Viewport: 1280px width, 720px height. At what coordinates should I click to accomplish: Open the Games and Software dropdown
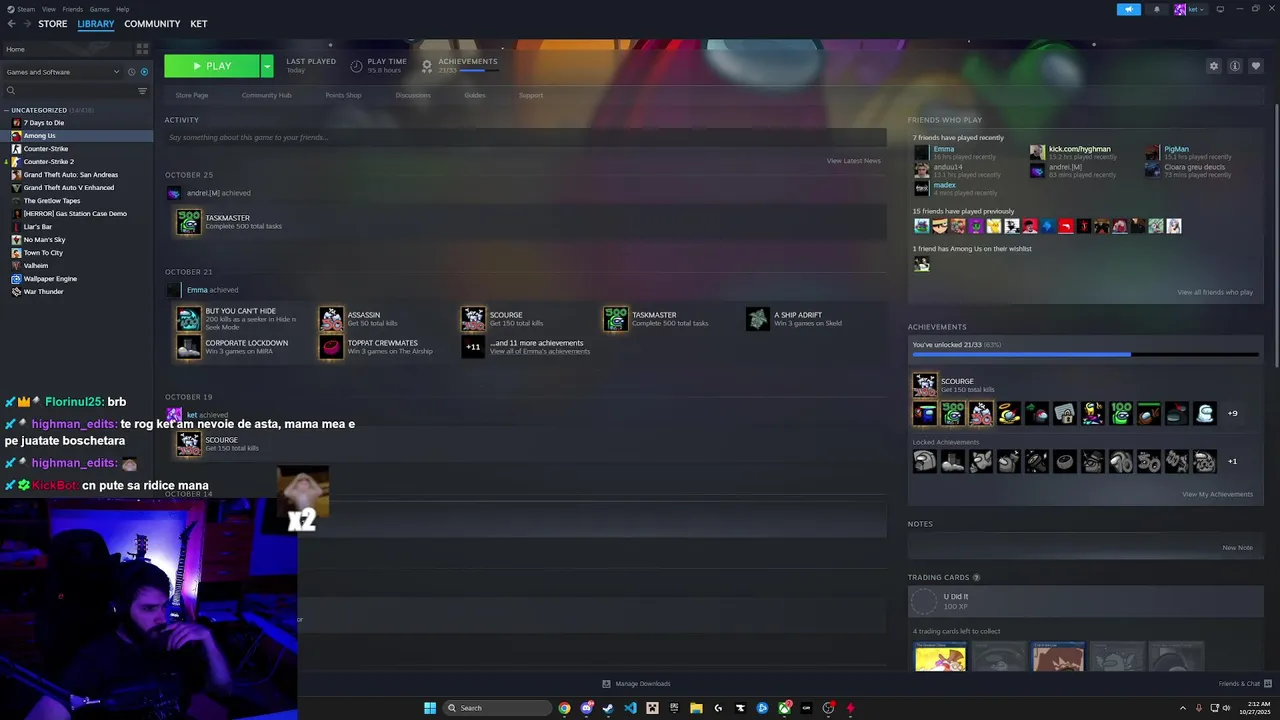(62, 72)
